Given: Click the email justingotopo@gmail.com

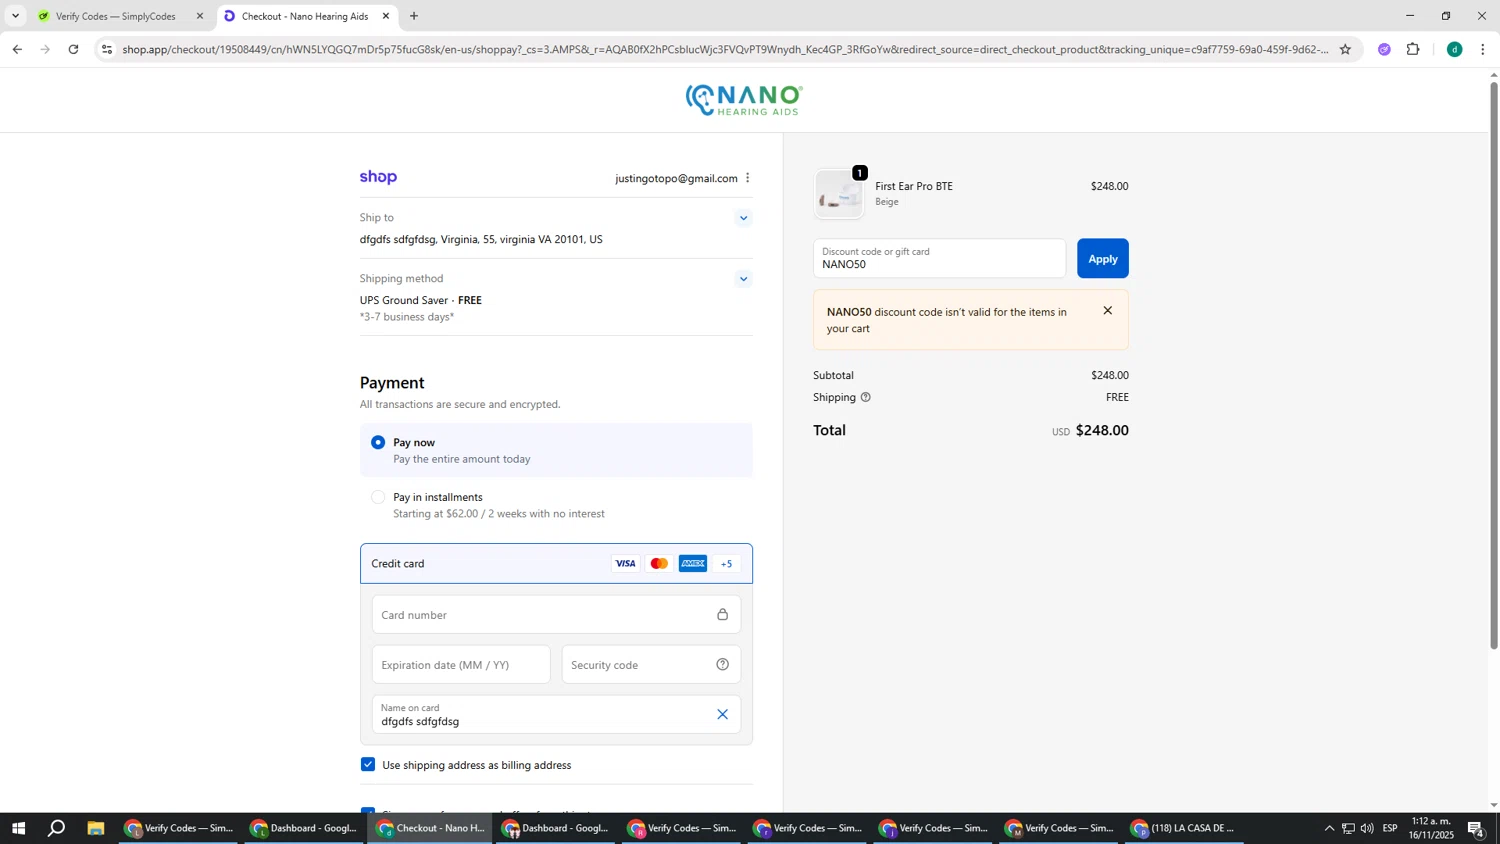Looking at the screenshot, I should pyautogui.click(x=676, y=179).
